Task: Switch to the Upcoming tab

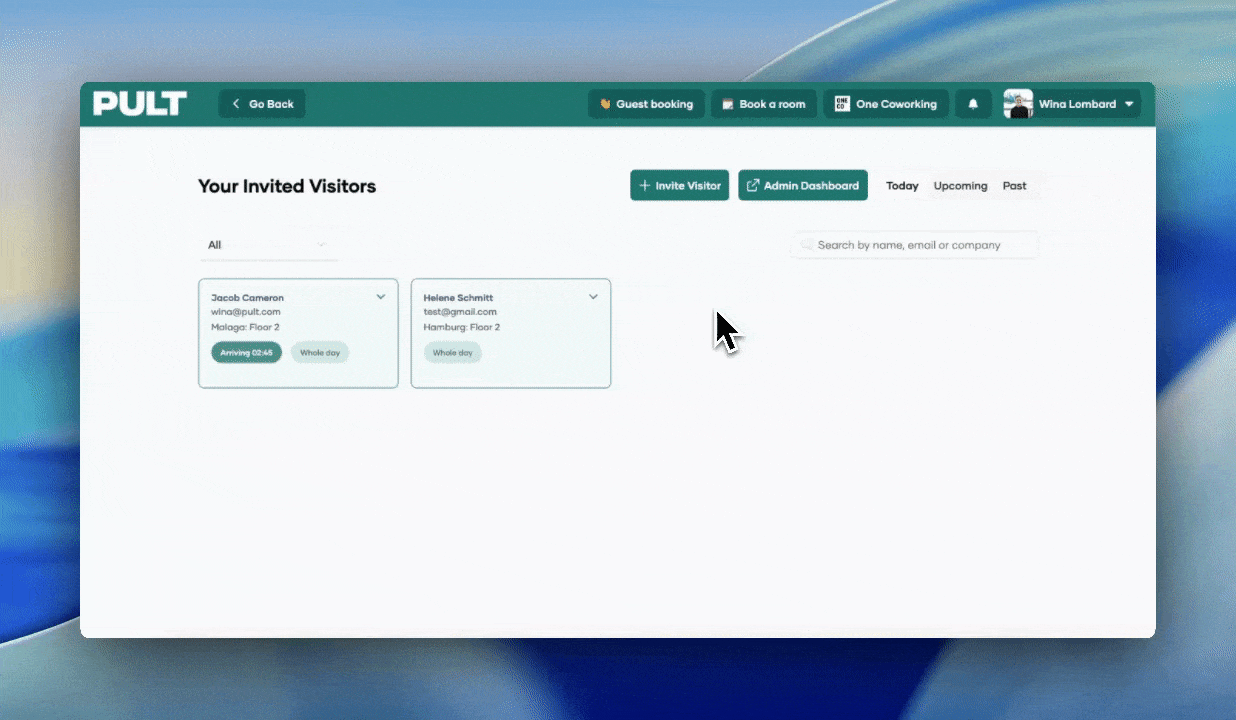Action: click(x=960, y=186)
